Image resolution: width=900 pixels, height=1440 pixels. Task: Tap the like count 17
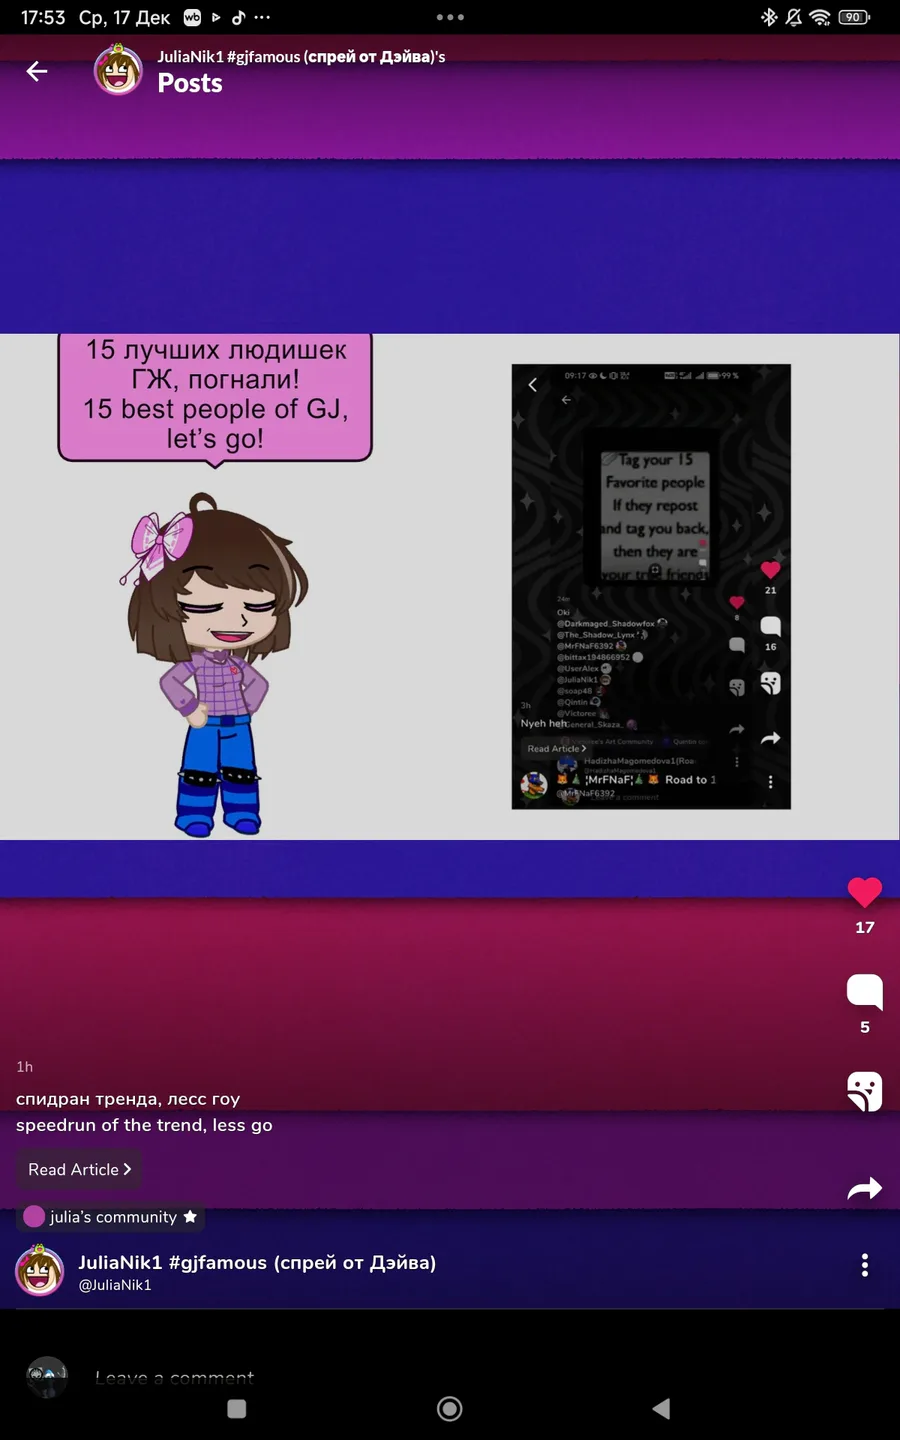(865, 927)
